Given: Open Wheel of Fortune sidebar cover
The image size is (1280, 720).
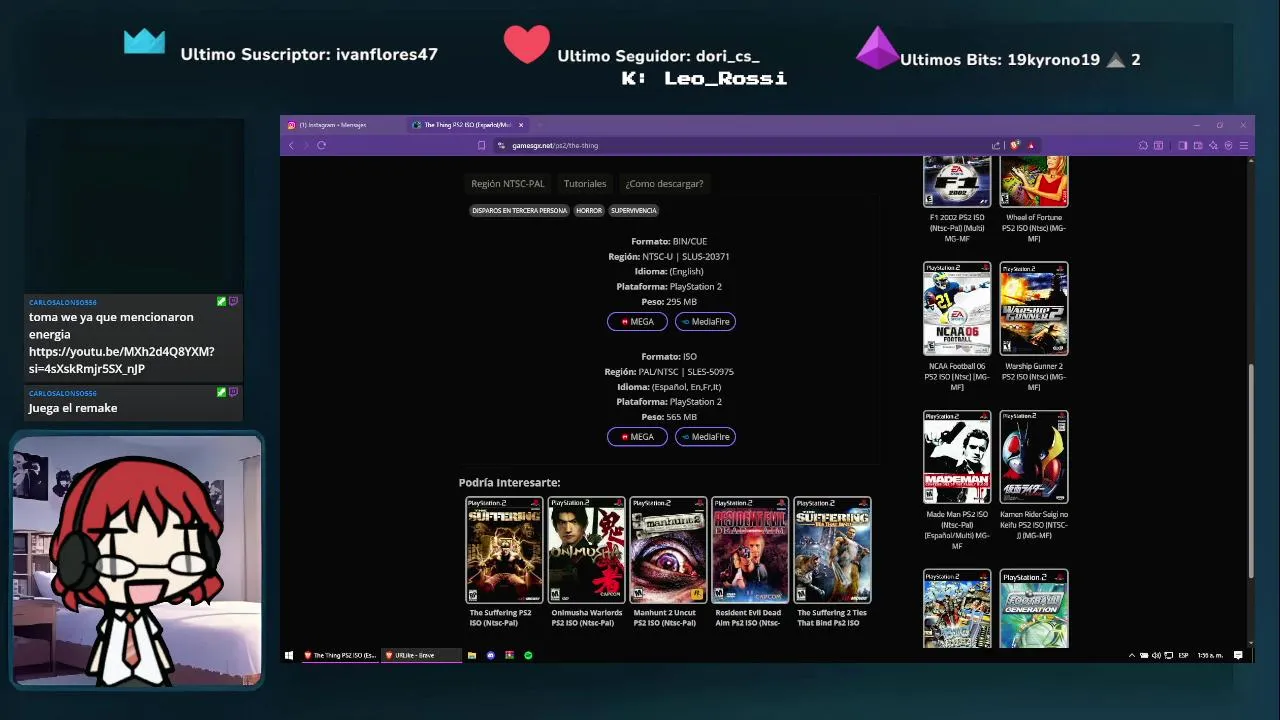Looking at the screenshot, I should click(1034, 181).
